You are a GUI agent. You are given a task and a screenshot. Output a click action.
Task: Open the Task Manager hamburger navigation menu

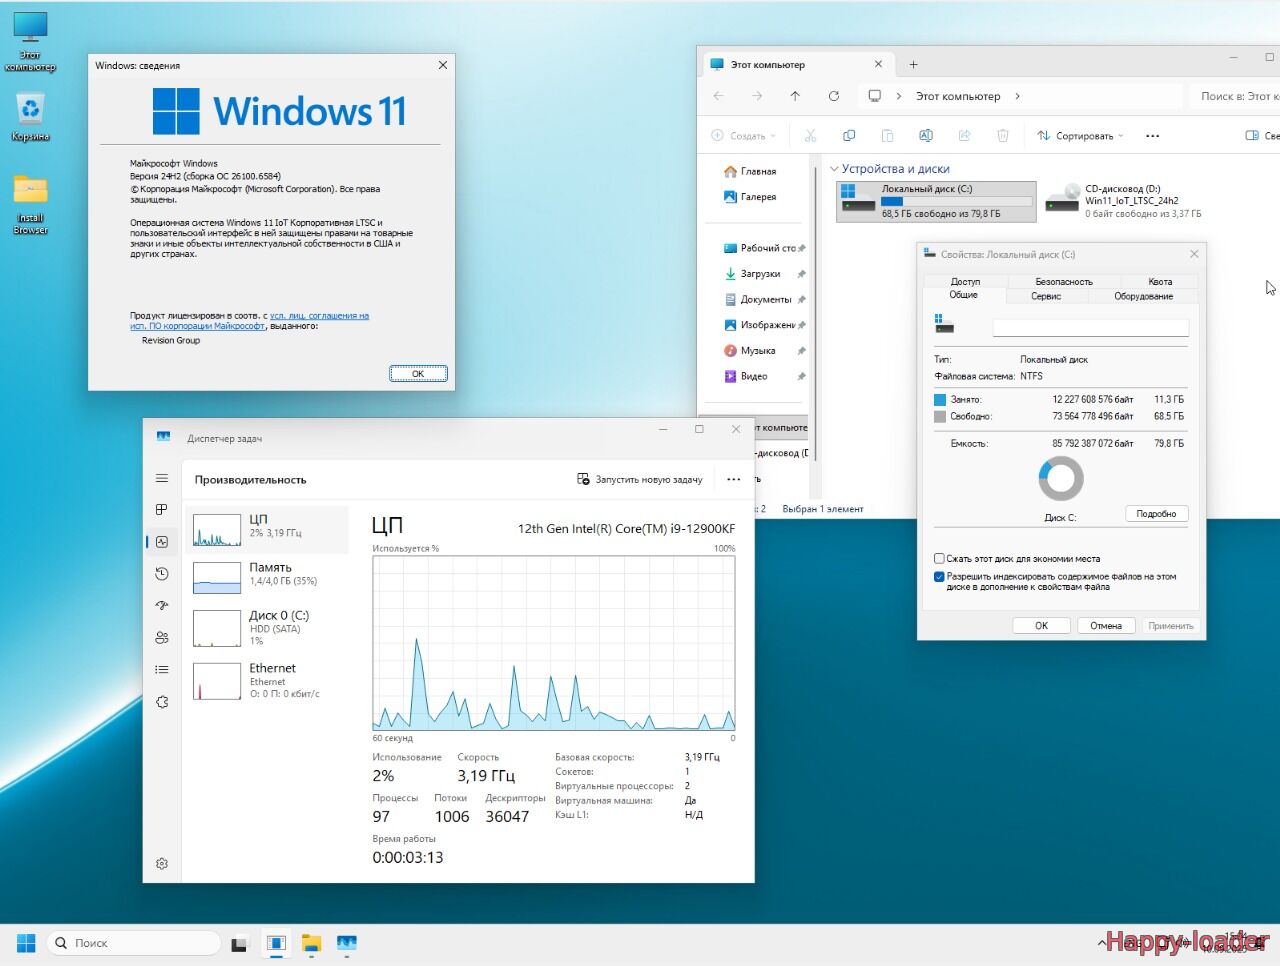click(162, 478)
